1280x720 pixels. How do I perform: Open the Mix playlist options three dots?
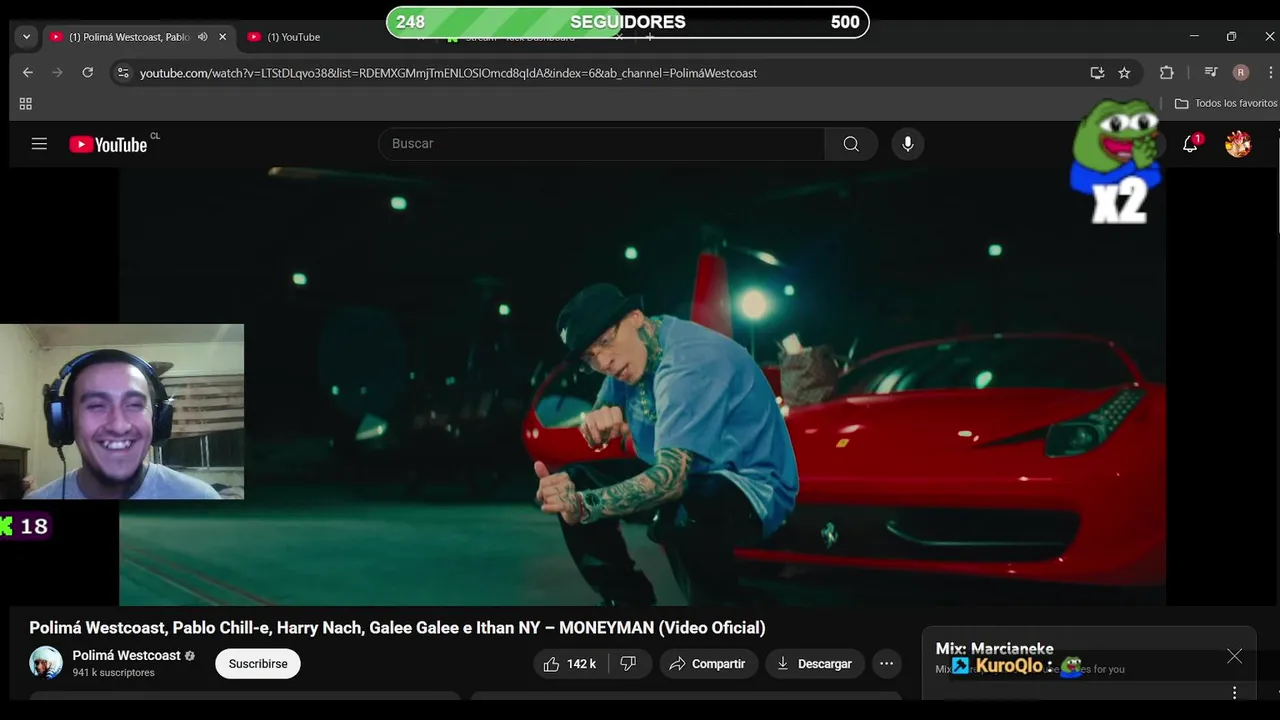coord(1235,692)
